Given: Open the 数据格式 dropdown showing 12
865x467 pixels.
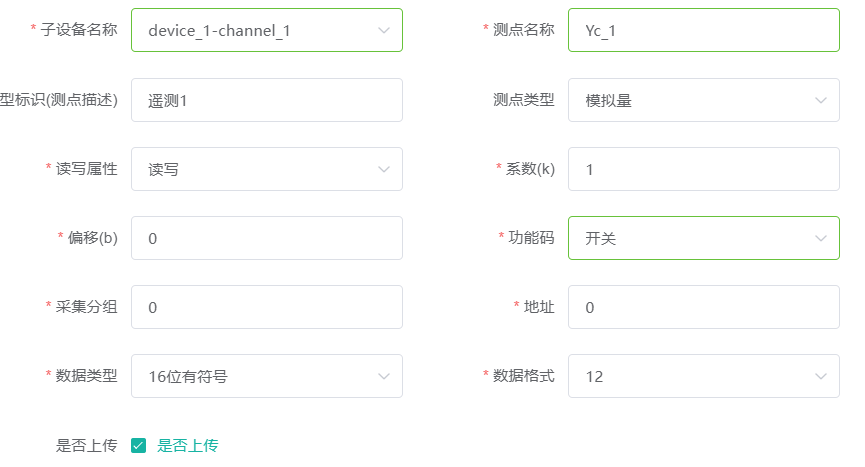Looking at the screenshot, I should 704,376.
